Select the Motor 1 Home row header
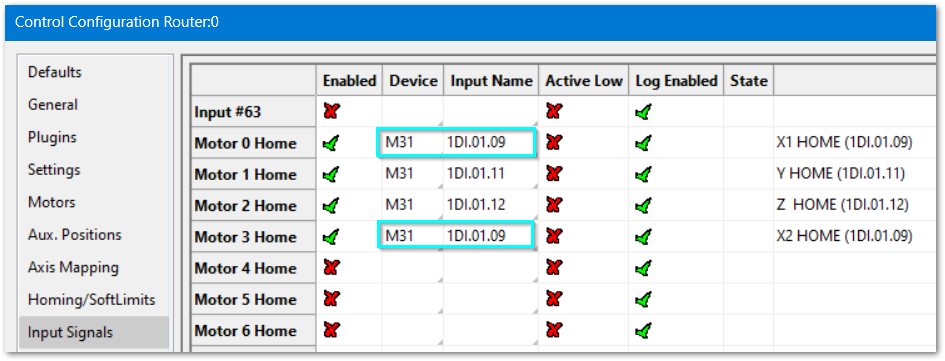 pyautogui.click(x=253, y=174)
